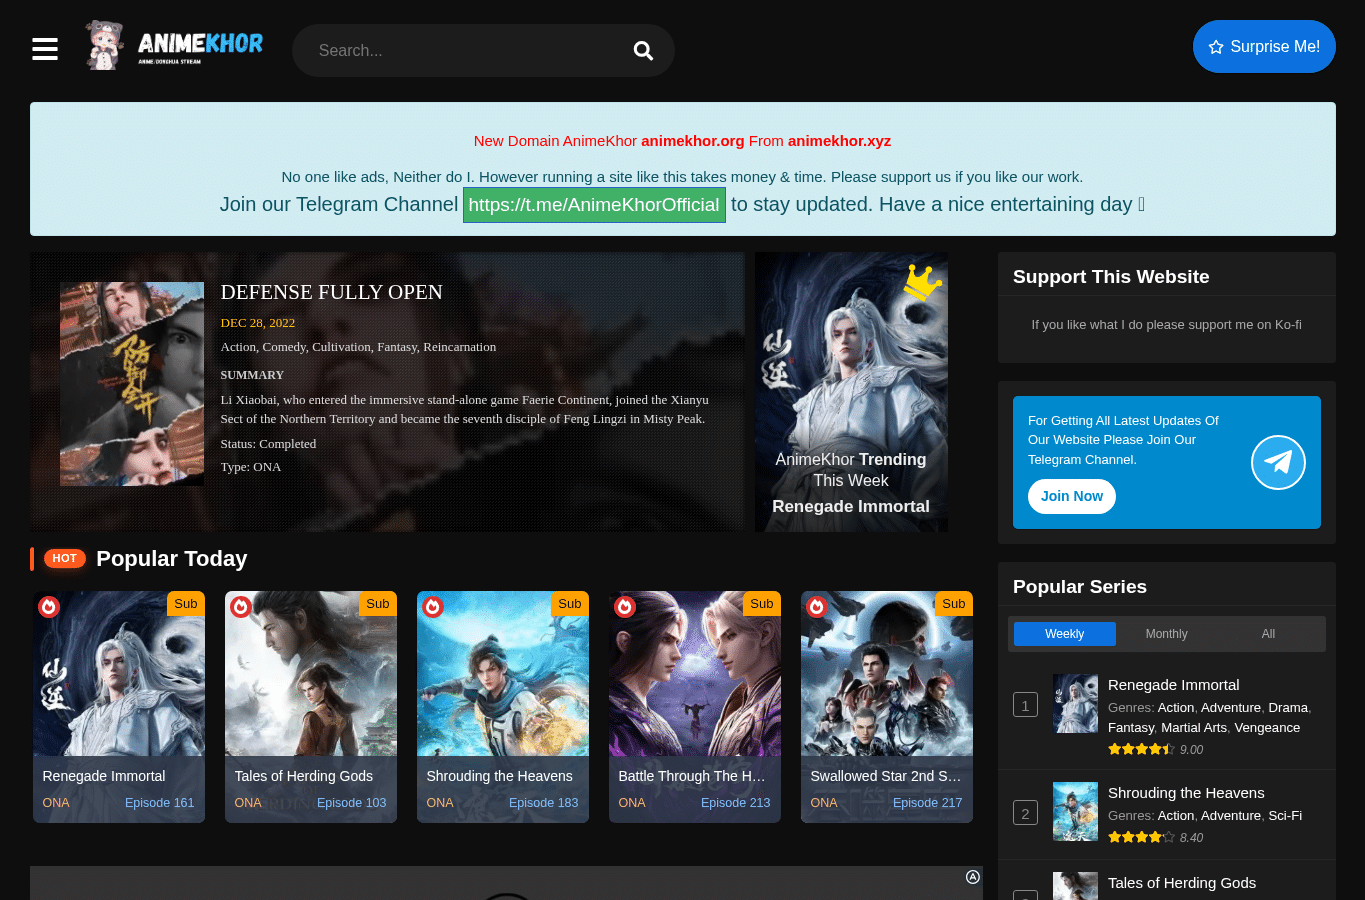Click the Drama genre under Renegade Immortal
This screenshot has width=1365, height=900.
pyautogui.click(x=1288, y=708)
